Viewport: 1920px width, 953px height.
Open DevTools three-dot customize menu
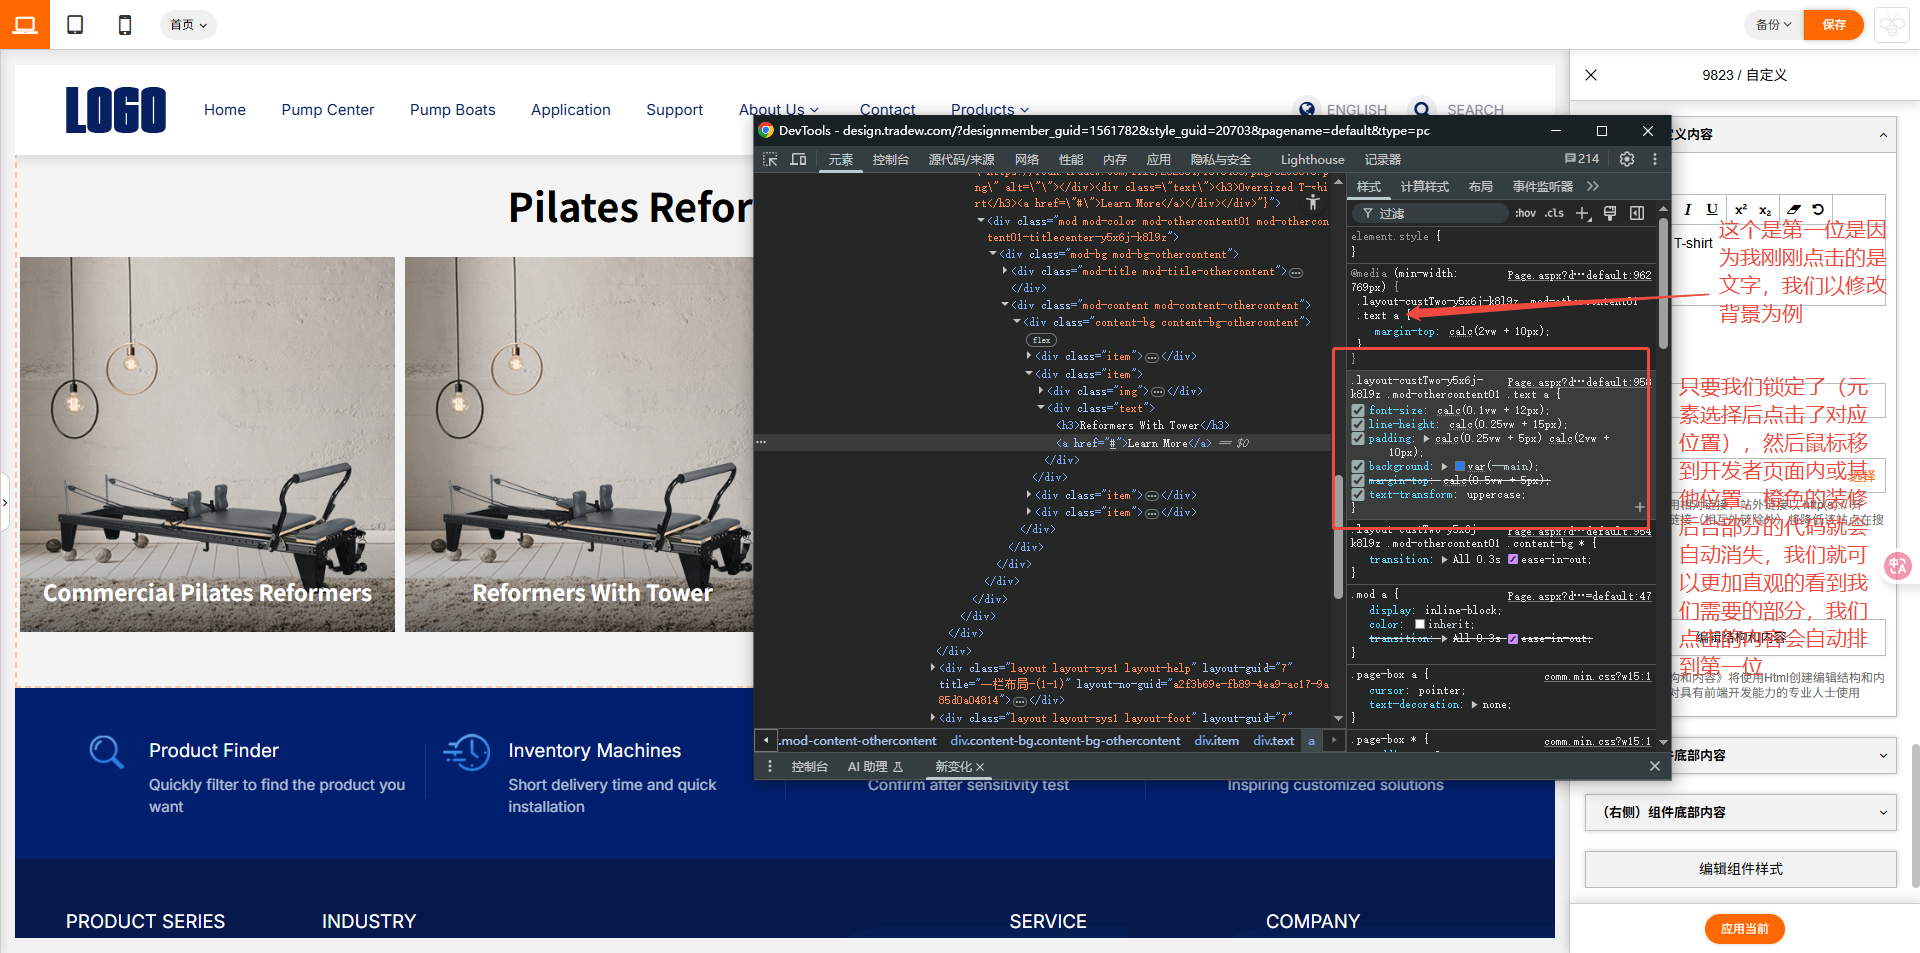pyautogui.click(x=1655, y=159)
